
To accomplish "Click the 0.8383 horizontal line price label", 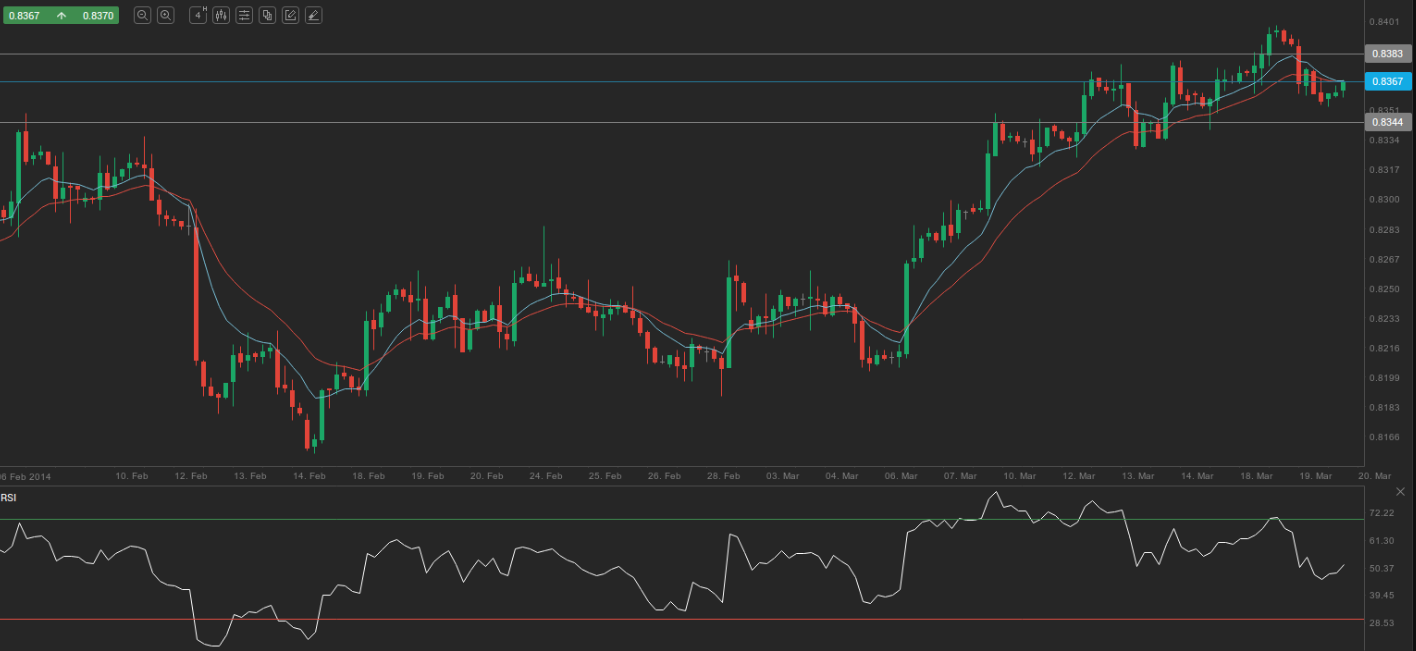I will point(1387,54).
